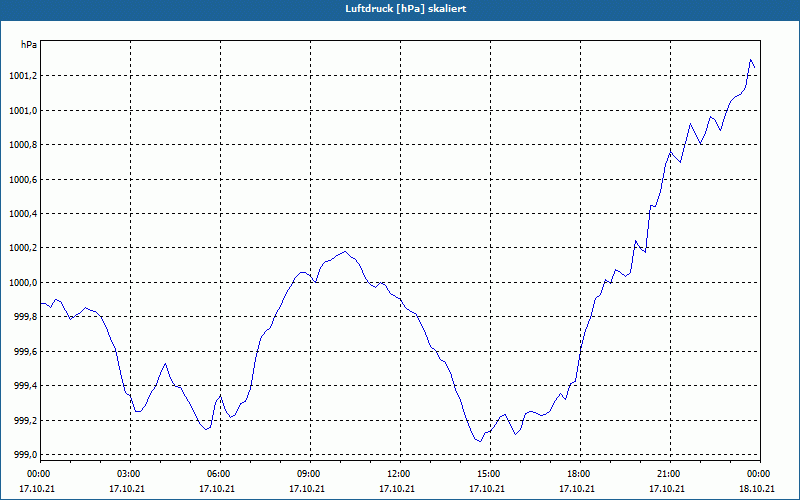
Task: Pick the 17.10.21 date under 15:00
Action: point(487,488)
